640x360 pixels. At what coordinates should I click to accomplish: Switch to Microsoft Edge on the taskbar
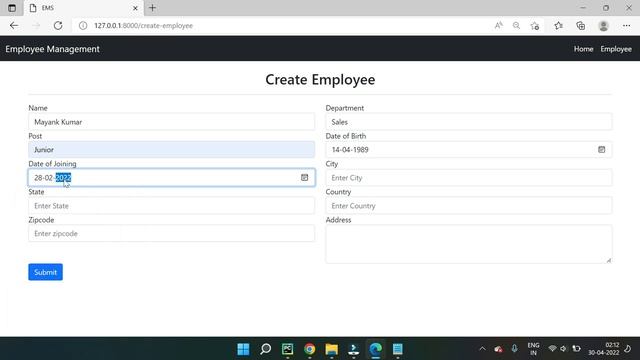pos(376,349)
